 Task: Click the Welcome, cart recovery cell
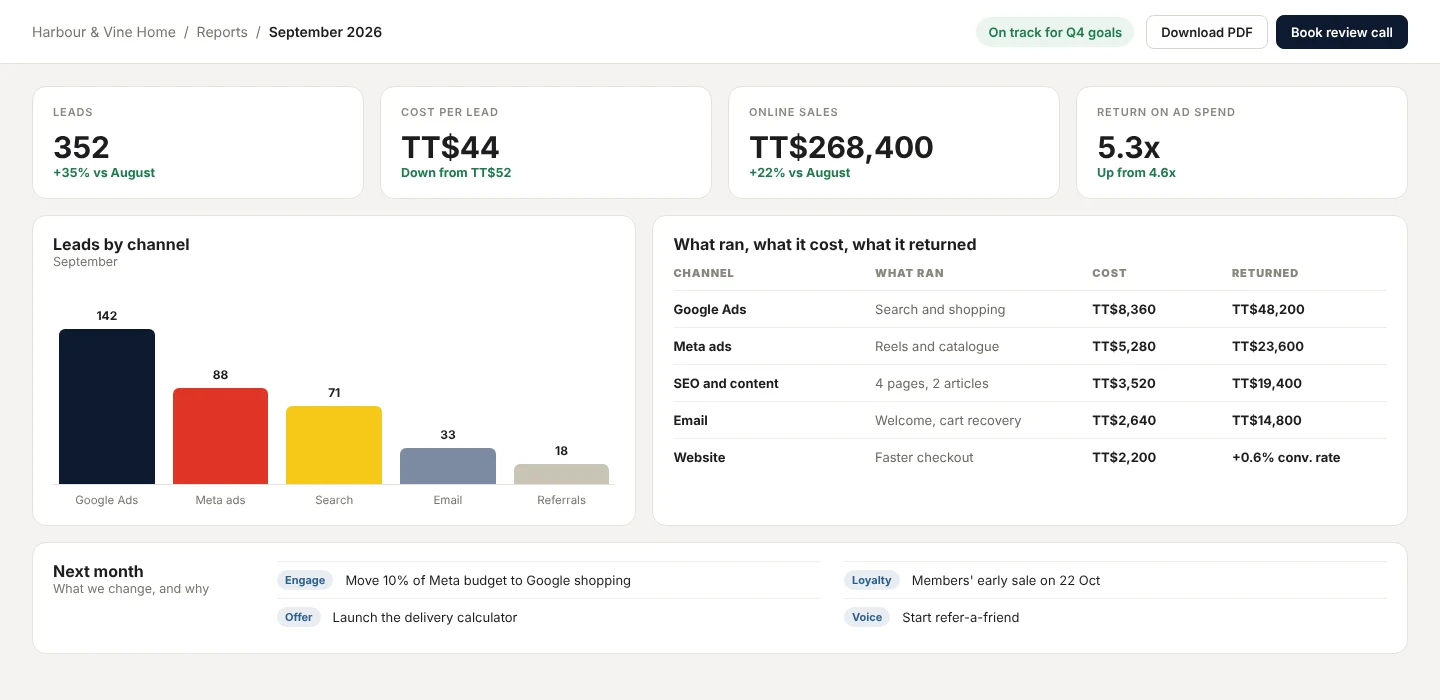(x=948, y=420)
